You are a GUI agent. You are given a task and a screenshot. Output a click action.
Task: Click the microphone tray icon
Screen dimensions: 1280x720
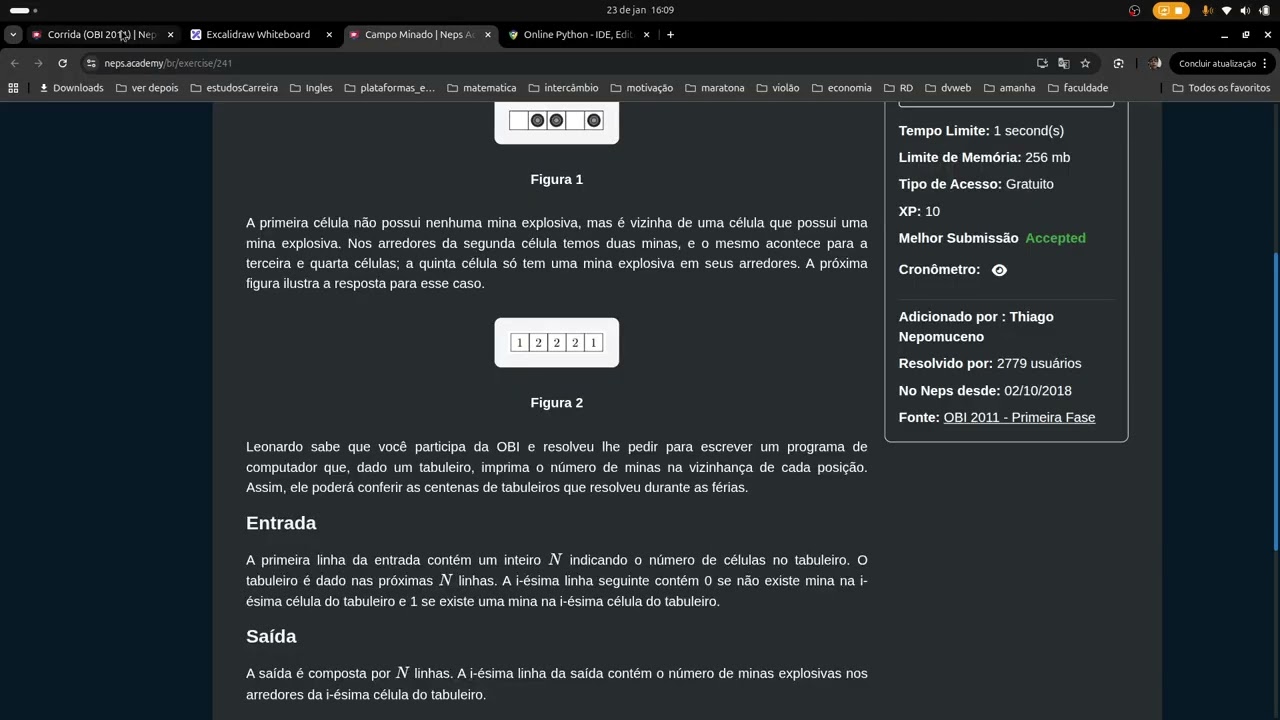coord(1208,10)
